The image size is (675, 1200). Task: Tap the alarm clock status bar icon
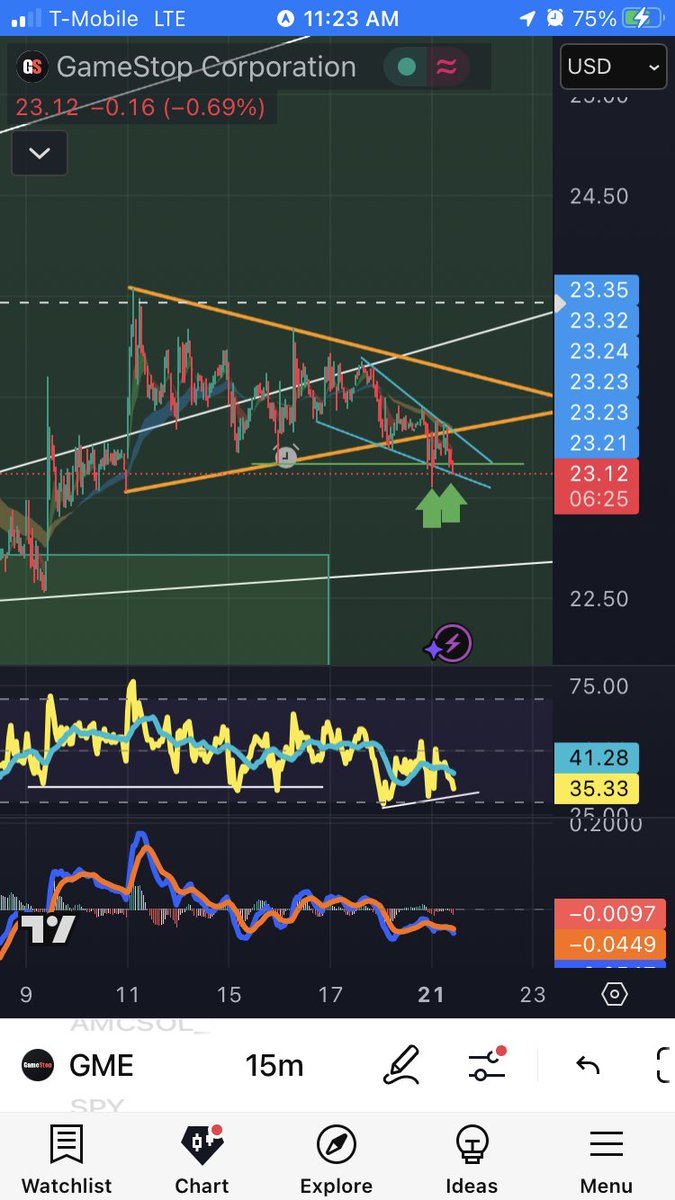point(557,18)
